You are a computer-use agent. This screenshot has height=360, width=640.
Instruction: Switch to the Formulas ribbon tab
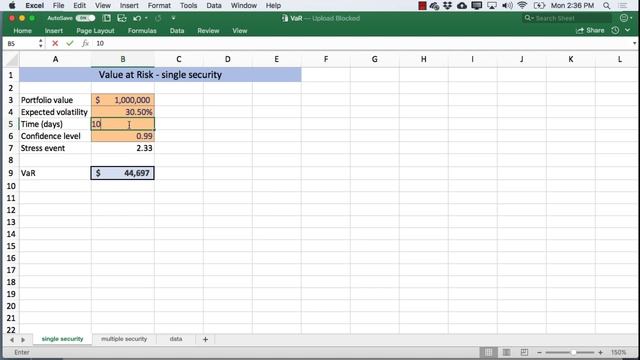pyautogui.click(x=142, y=31)
